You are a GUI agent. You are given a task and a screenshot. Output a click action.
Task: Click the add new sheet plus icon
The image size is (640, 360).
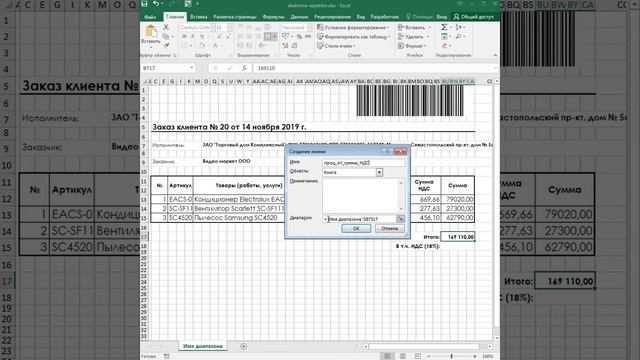coord(244,347)
